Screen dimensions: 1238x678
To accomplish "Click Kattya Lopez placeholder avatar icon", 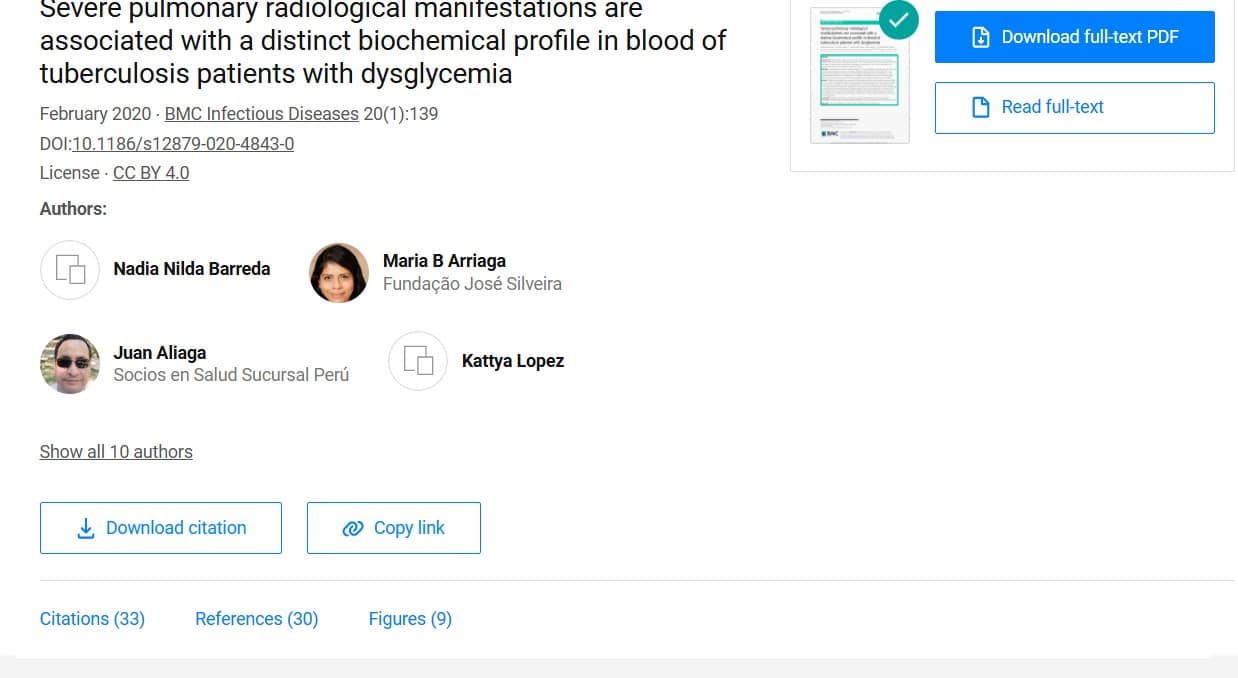I will tap(418, 361).
